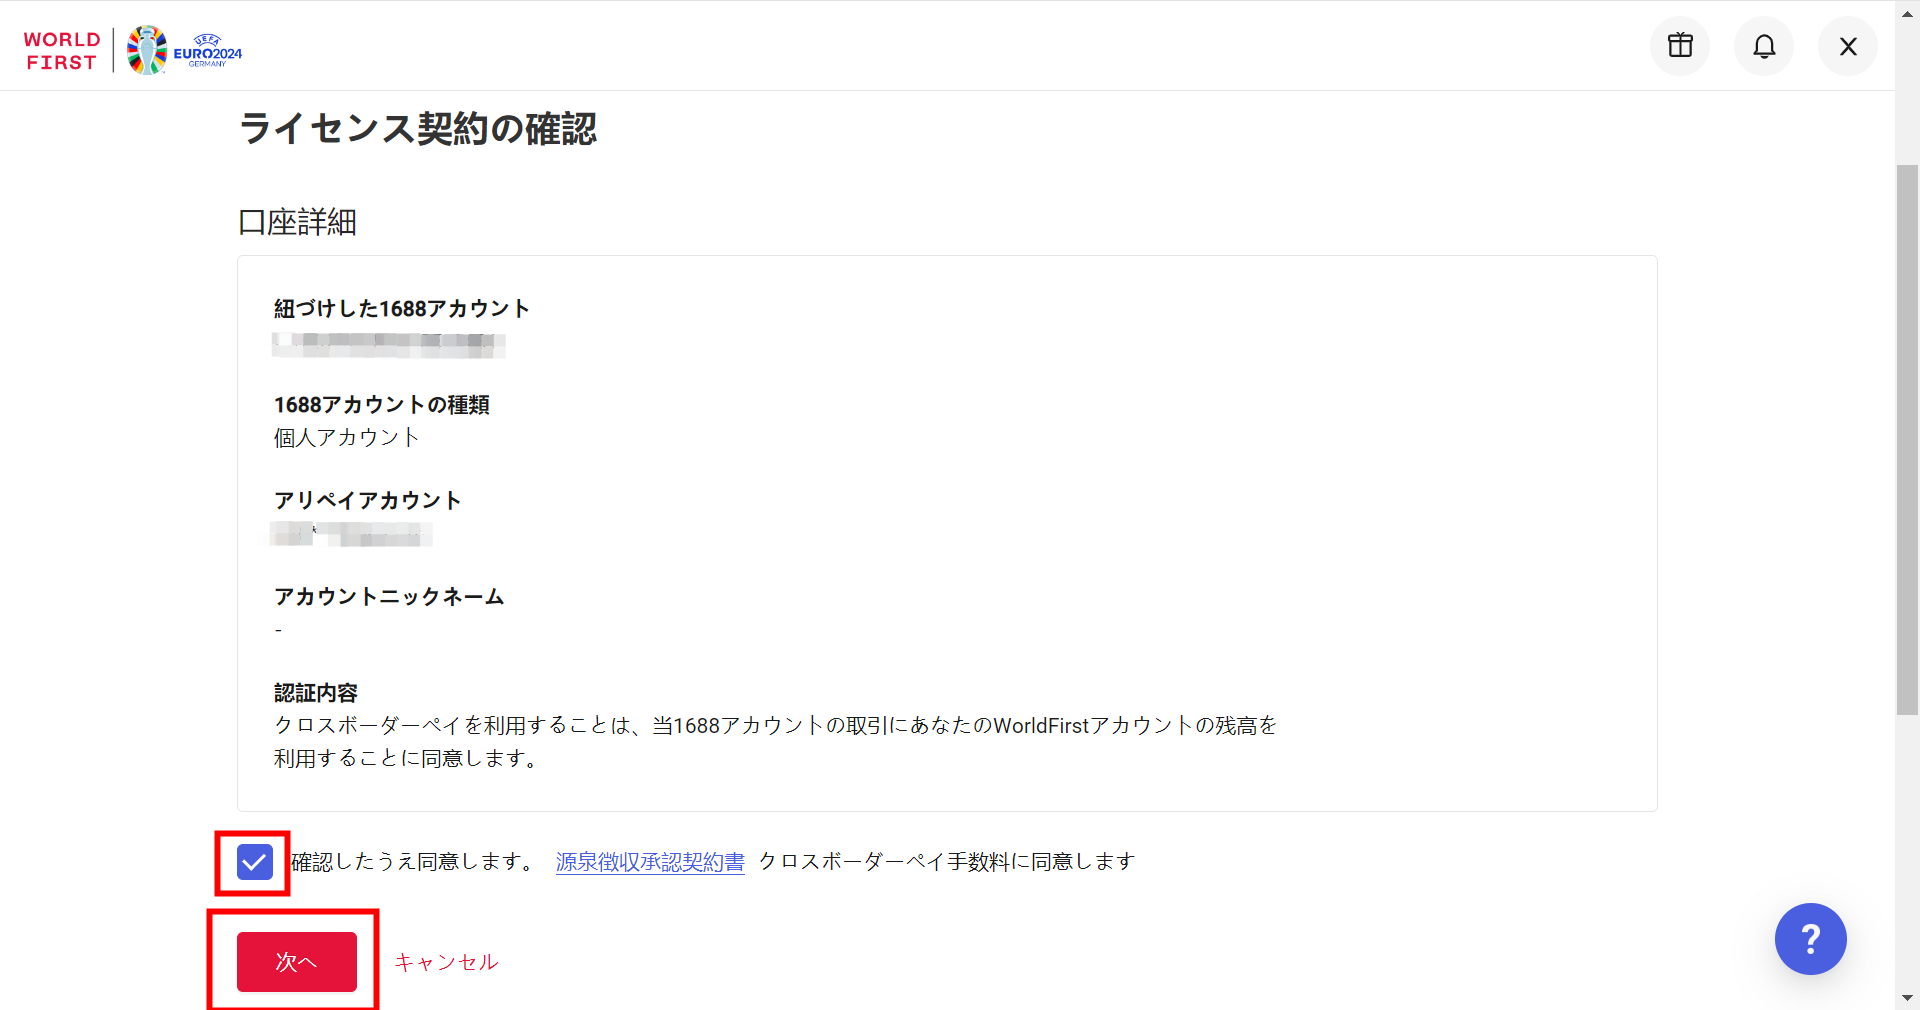The width and height of the screenshot is (1920, 1010).
Task: Toggle agreement via the 確認したうえ同意します label
Action: (x=410, y=861)
